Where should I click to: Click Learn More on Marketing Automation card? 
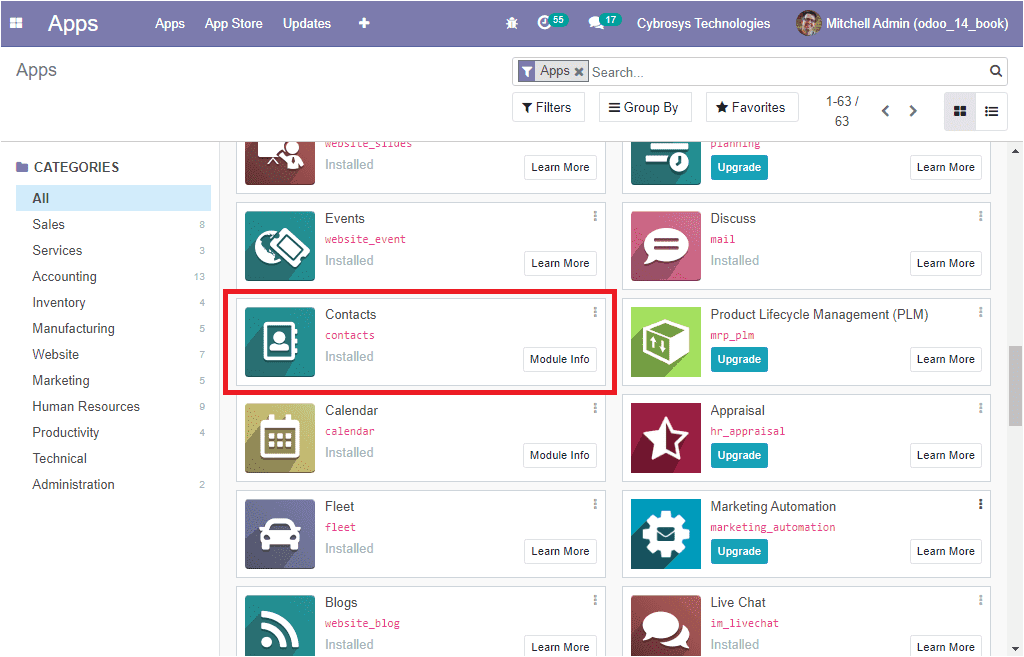946,551
